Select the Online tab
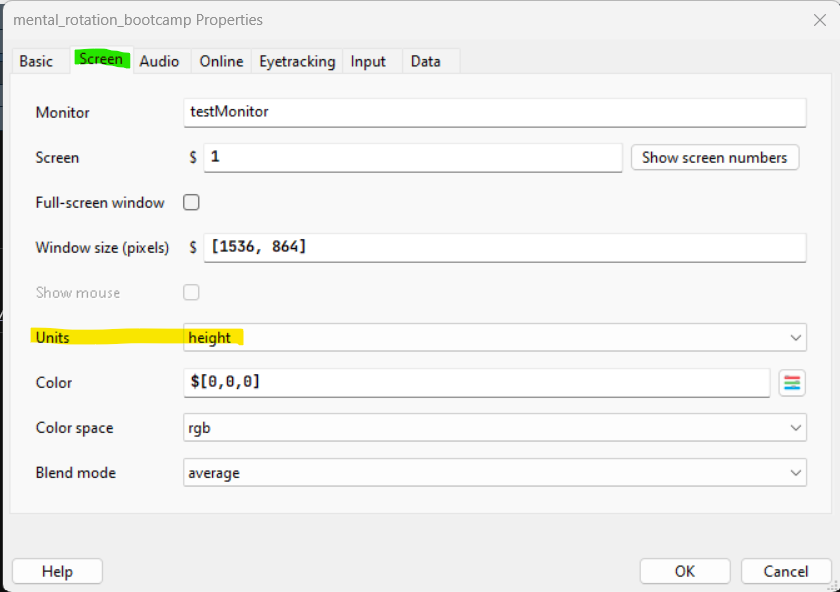Image resolution: width=840 pixels, height=592 pixels. [221, 61]
